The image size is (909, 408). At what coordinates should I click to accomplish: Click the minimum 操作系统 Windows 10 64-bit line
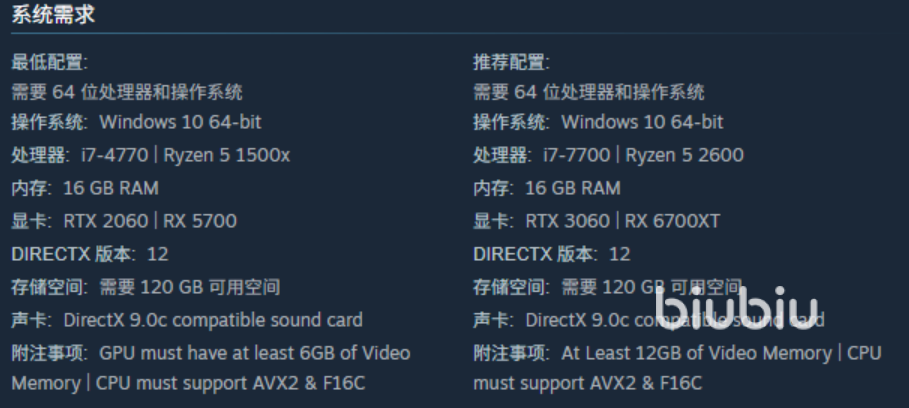click(136, 122)
